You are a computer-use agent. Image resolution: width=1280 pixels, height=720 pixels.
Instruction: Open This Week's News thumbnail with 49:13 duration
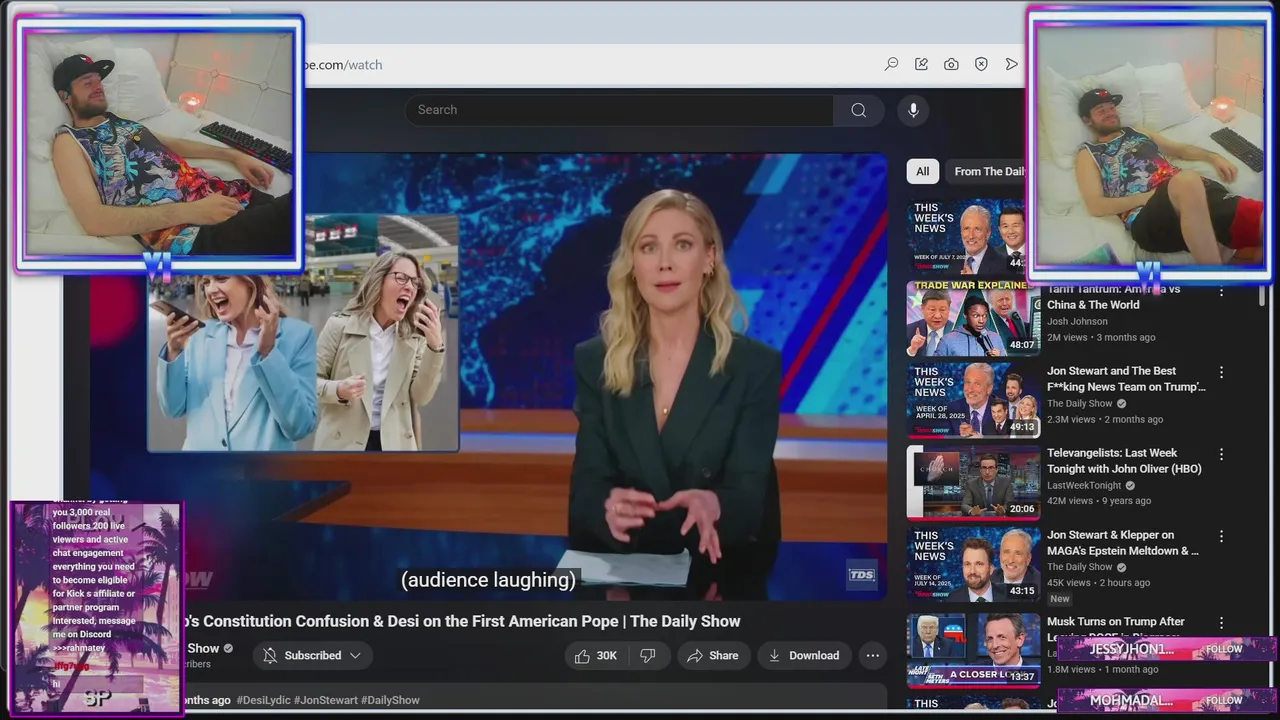pos(973,400)
